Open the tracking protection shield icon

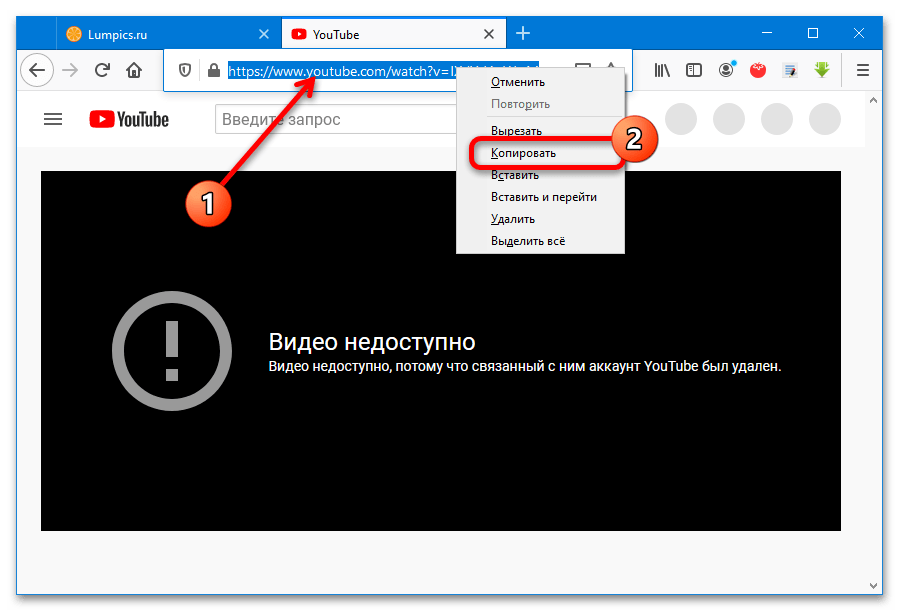pos(184,70)
